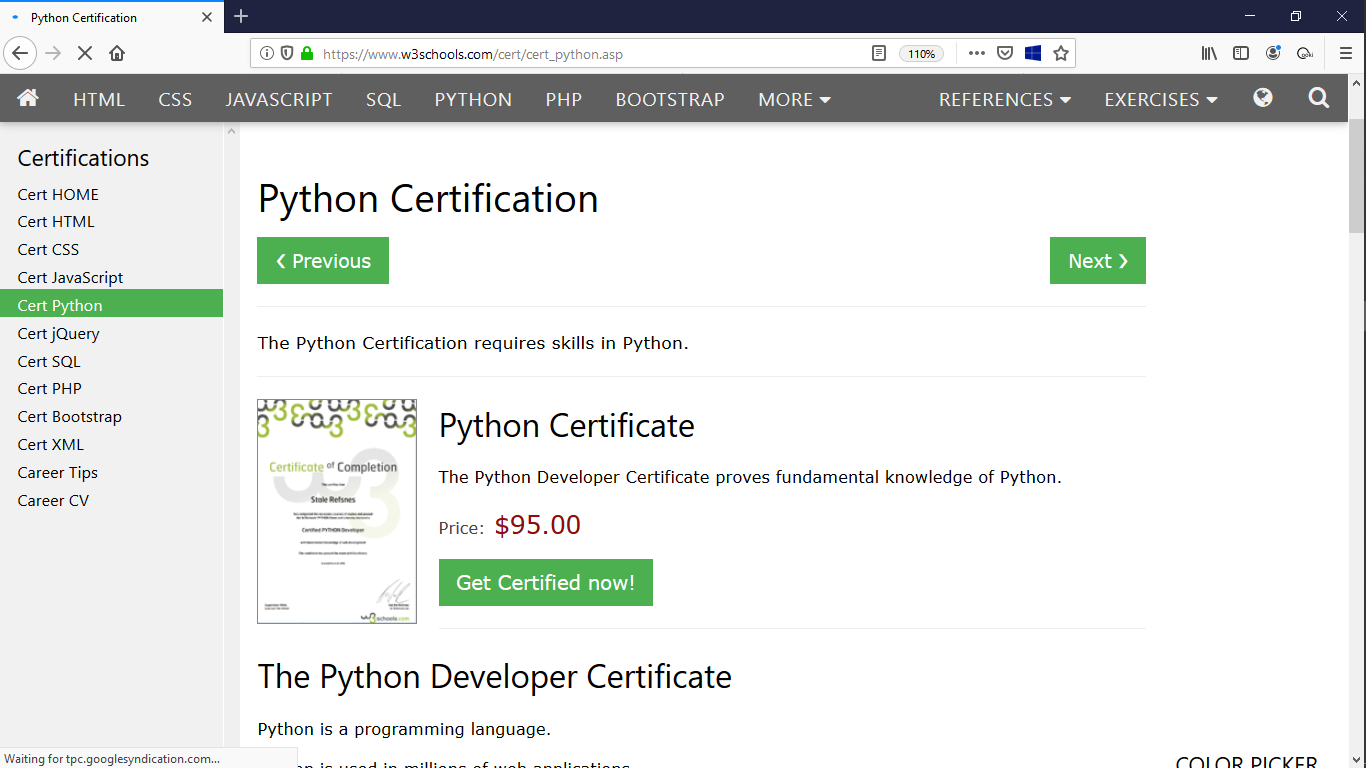
Task: Expand the EXERCISES dropdown
Action: 1161,99
